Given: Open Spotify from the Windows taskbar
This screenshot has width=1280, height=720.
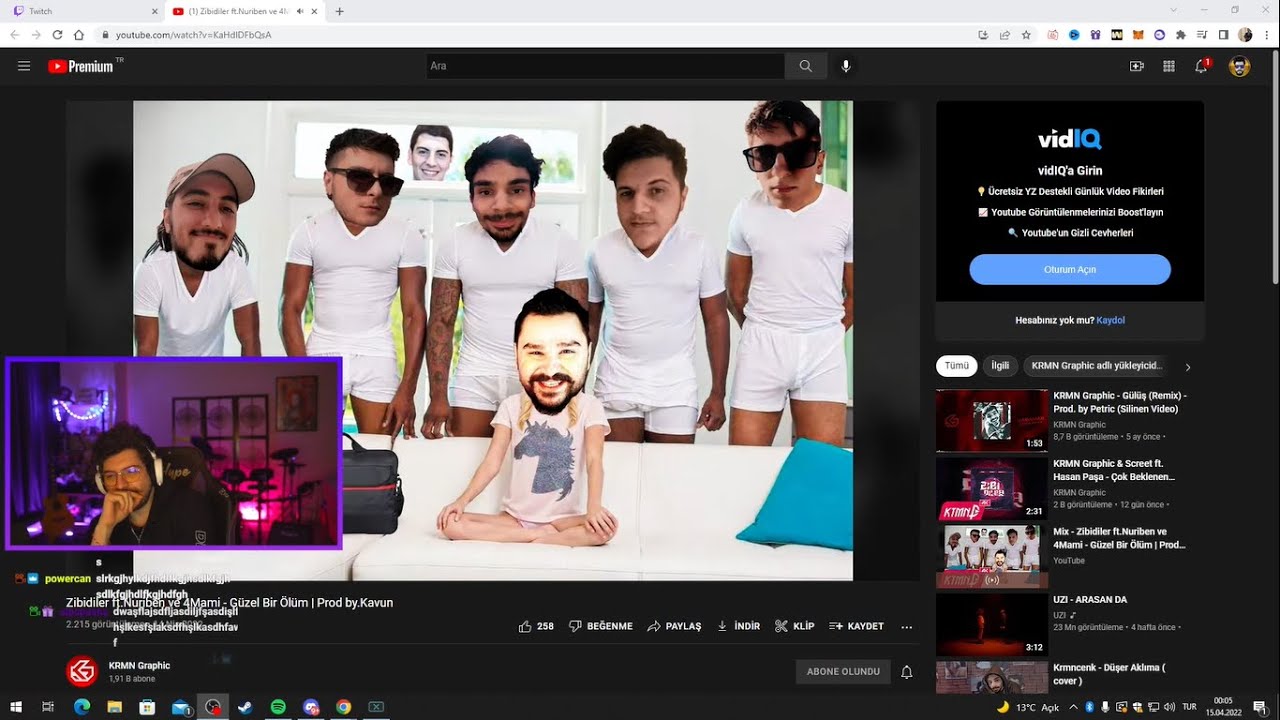Looking at the screenshot, I should 278,707.
